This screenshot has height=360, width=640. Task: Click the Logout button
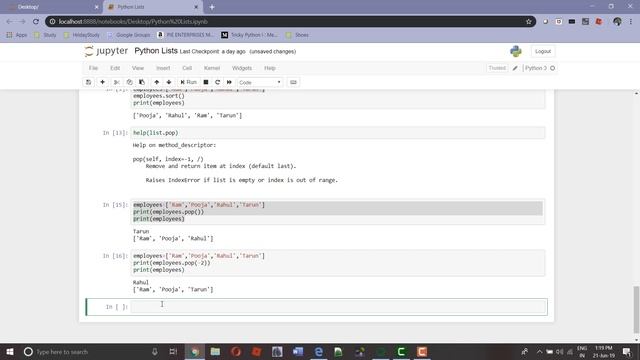click(543, 51)
